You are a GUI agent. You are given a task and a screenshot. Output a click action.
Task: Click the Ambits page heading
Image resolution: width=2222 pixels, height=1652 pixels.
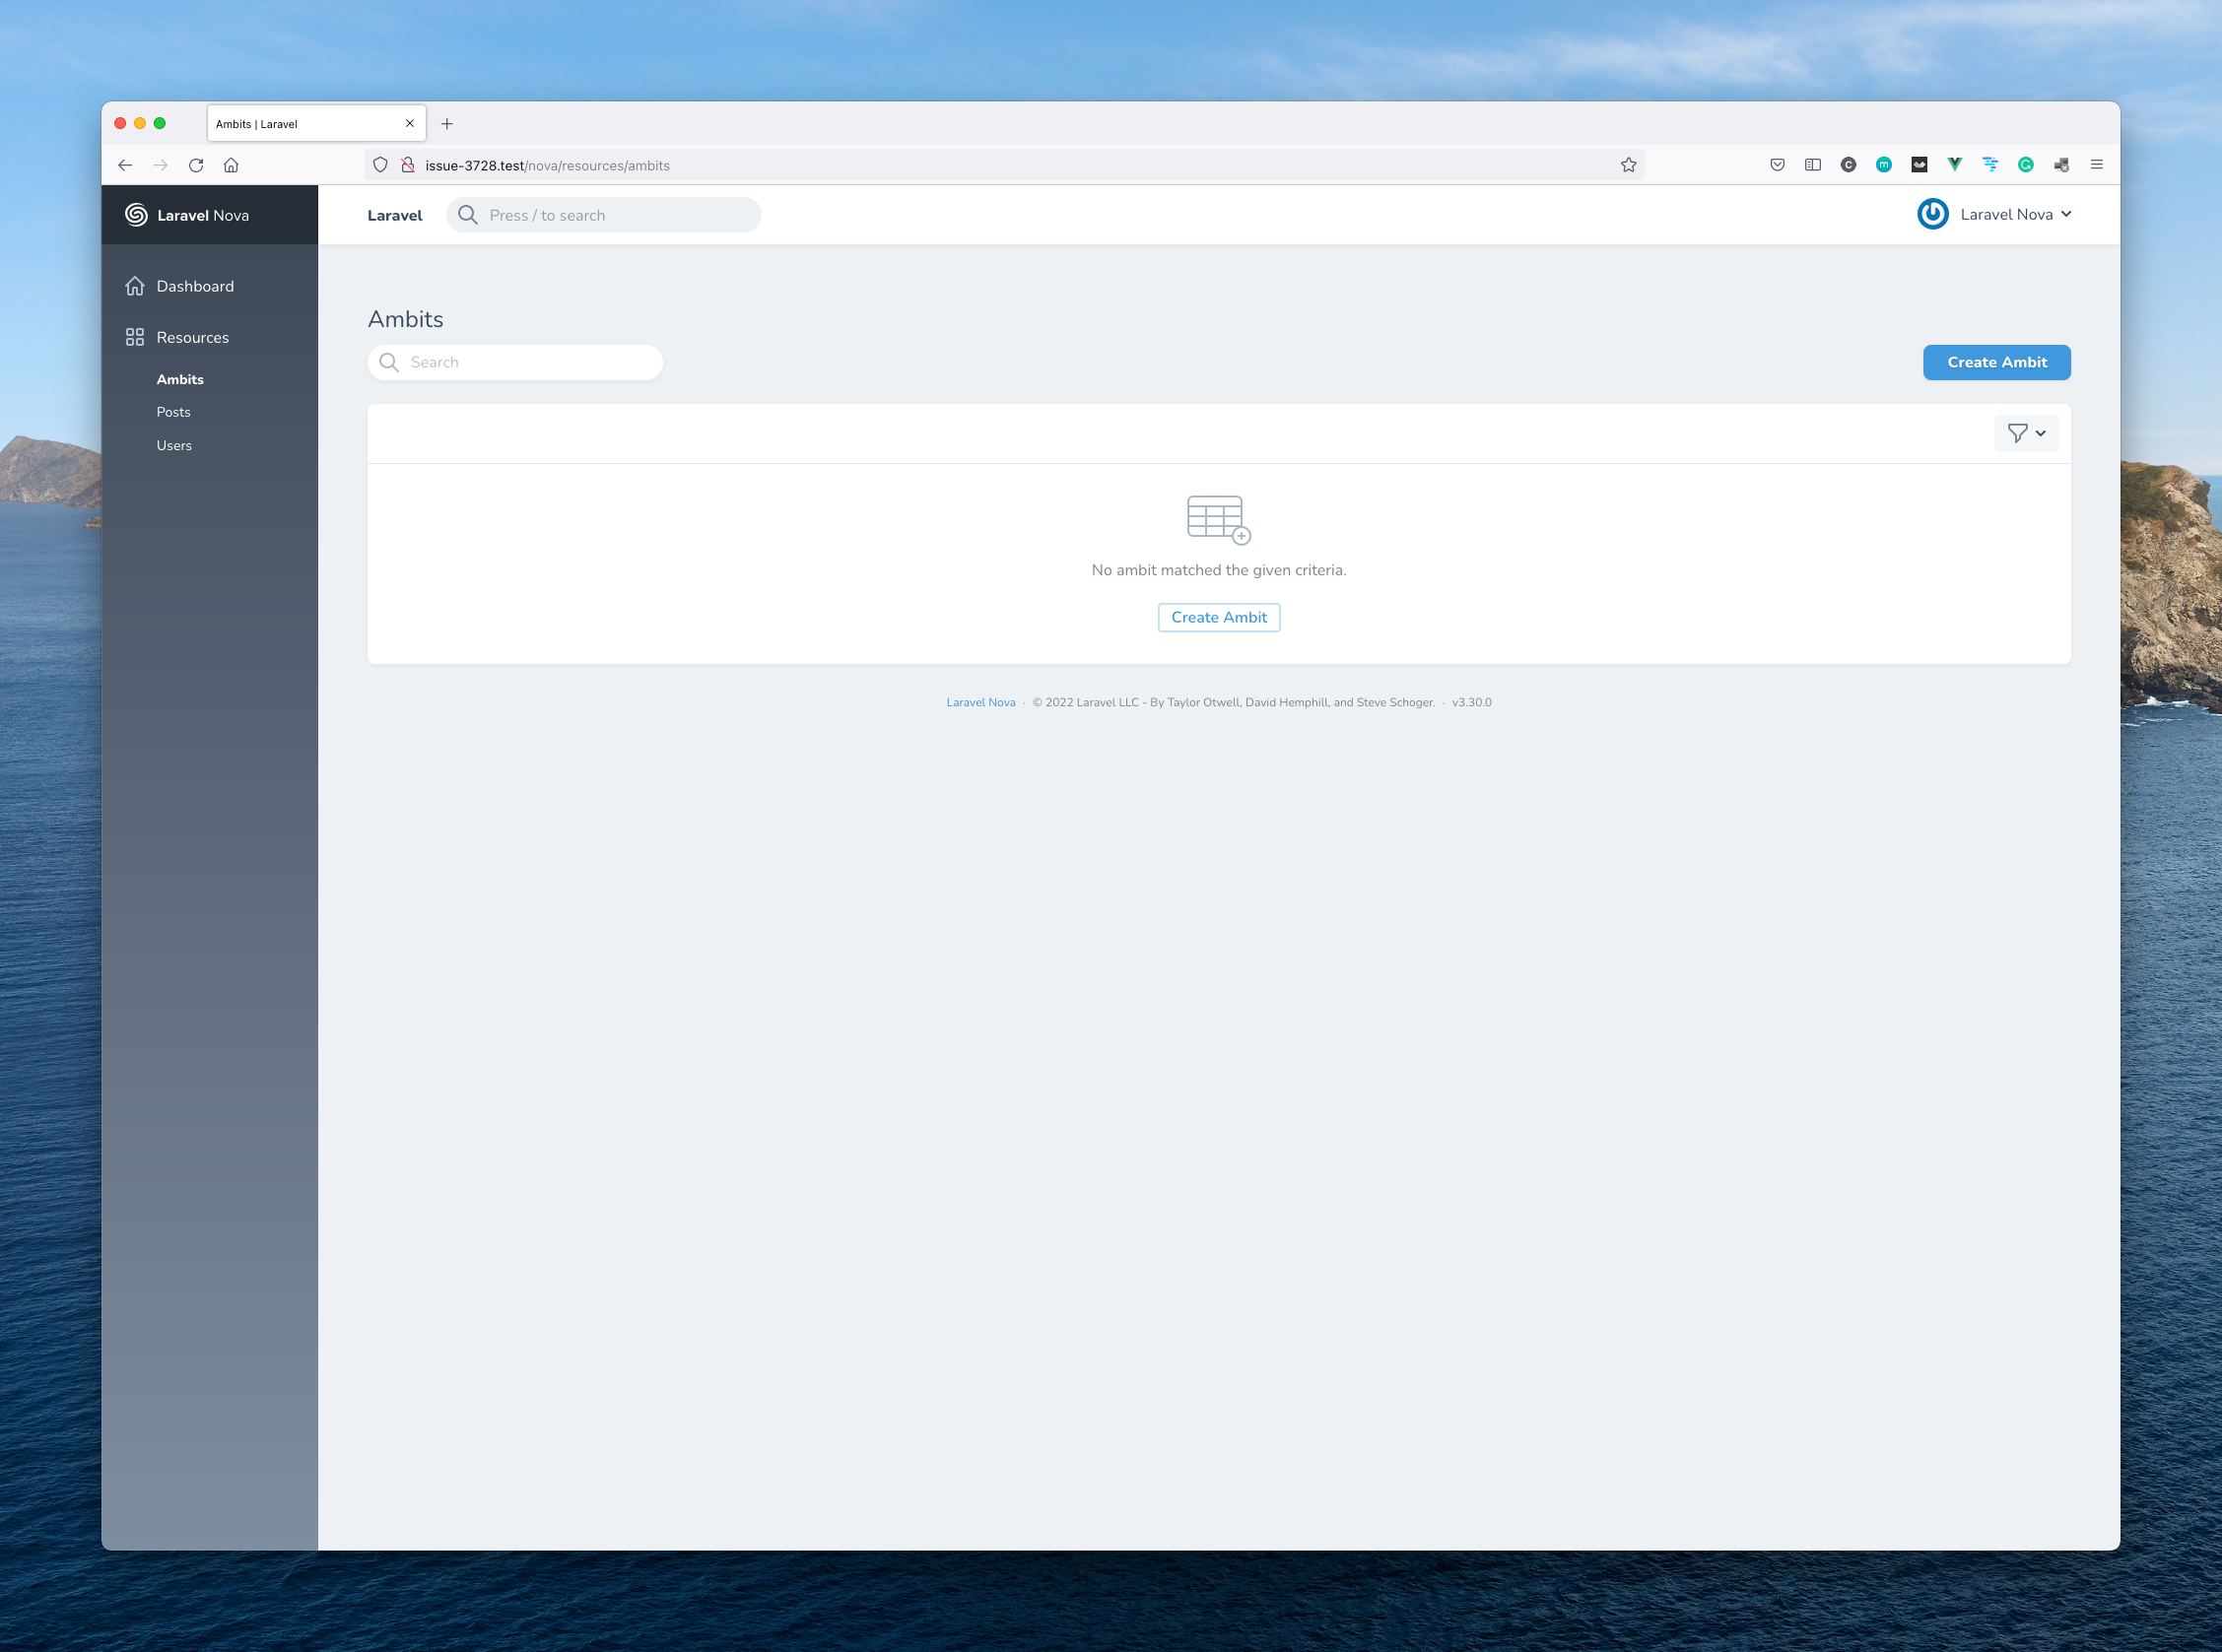[405, 319]
